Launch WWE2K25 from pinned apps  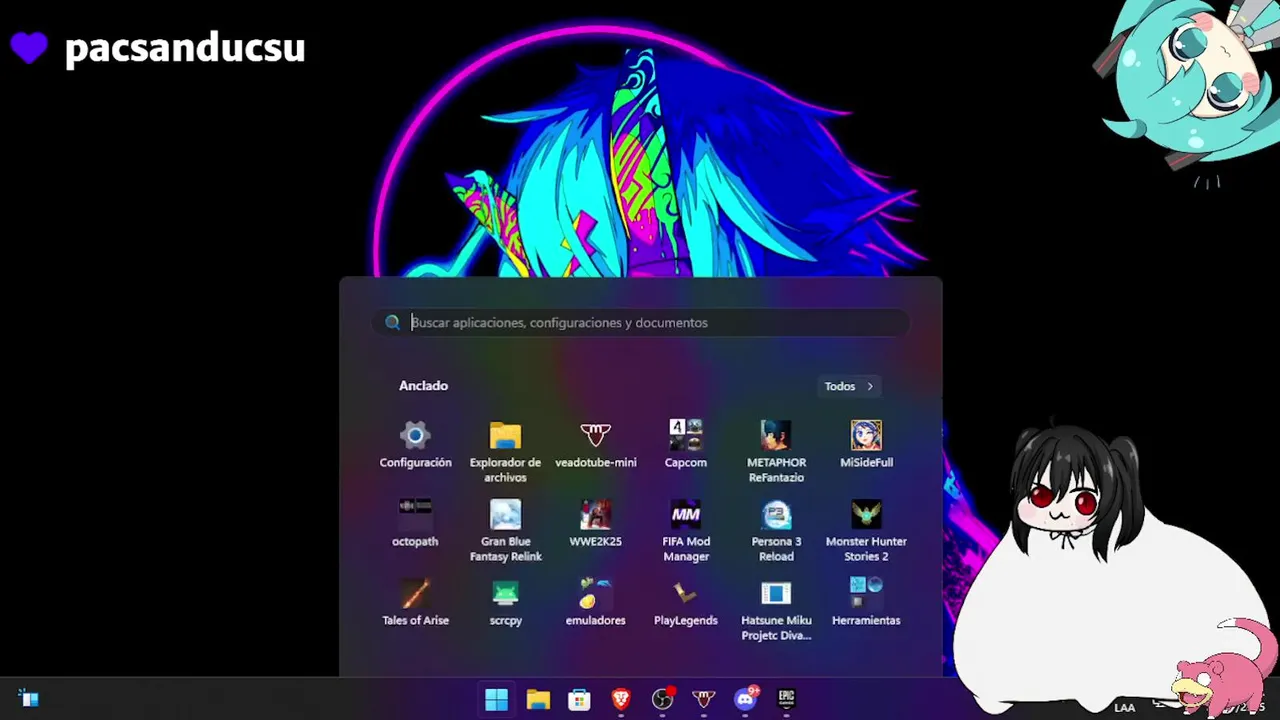click(595, 524)
